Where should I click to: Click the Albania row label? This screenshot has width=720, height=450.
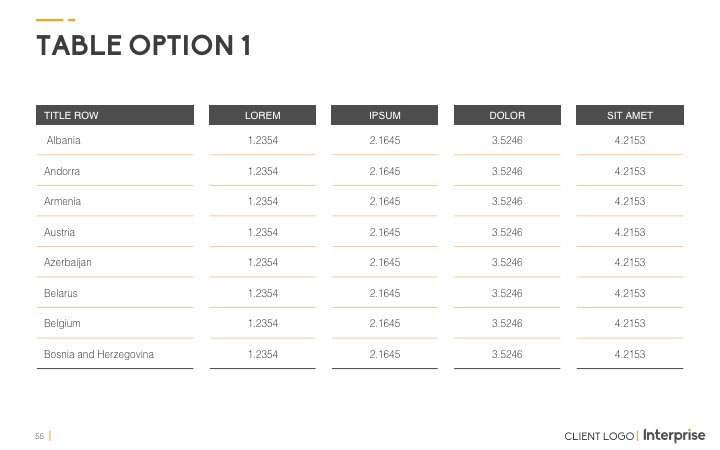pyautogui.click(x=64, y=141)
